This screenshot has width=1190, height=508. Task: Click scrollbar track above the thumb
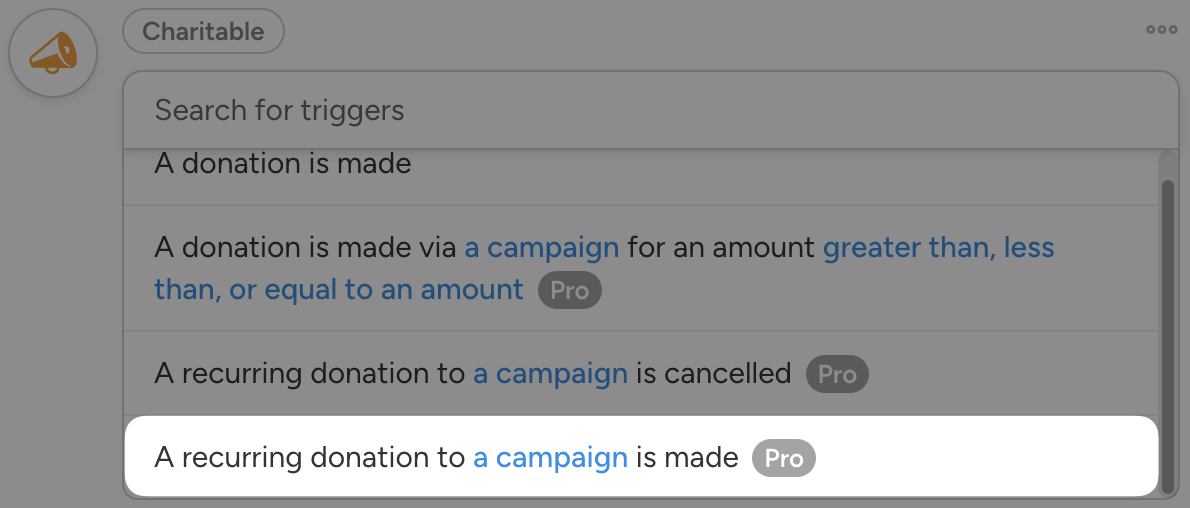(x=1167, y=165)
